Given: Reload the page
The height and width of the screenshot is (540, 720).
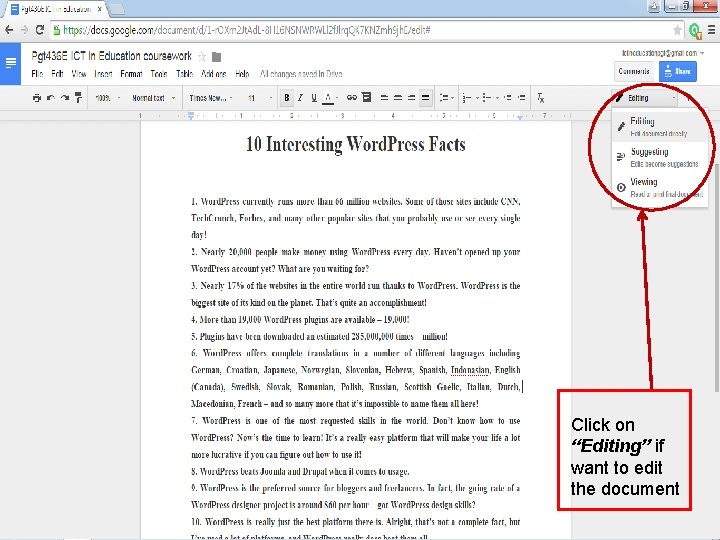Looking at the screenshot, I should point(40,30).
